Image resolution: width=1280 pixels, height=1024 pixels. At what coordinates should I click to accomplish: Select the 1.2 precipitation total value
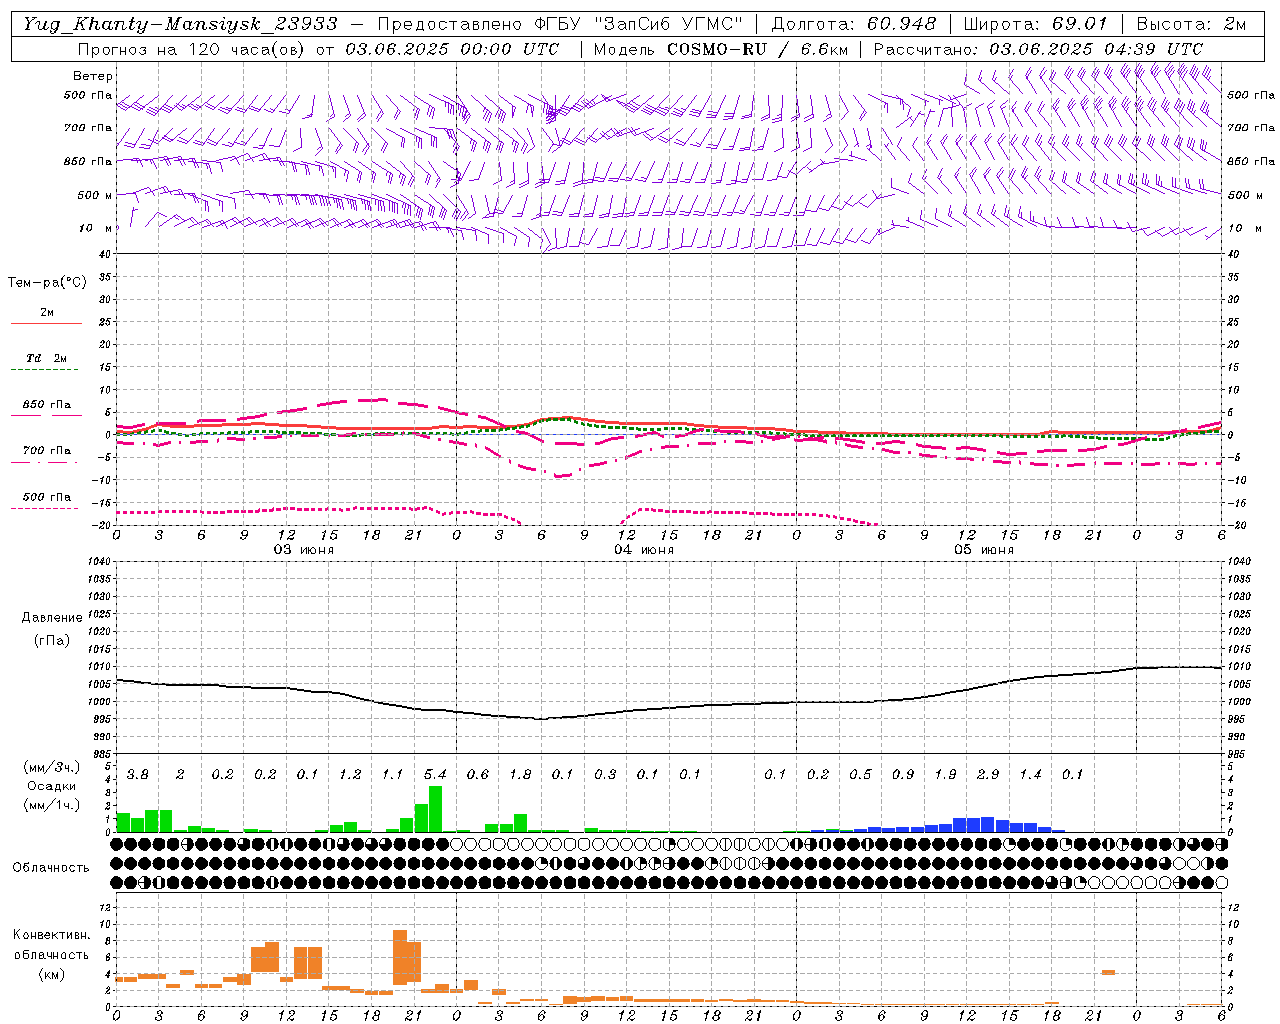[x=350, y=775]
